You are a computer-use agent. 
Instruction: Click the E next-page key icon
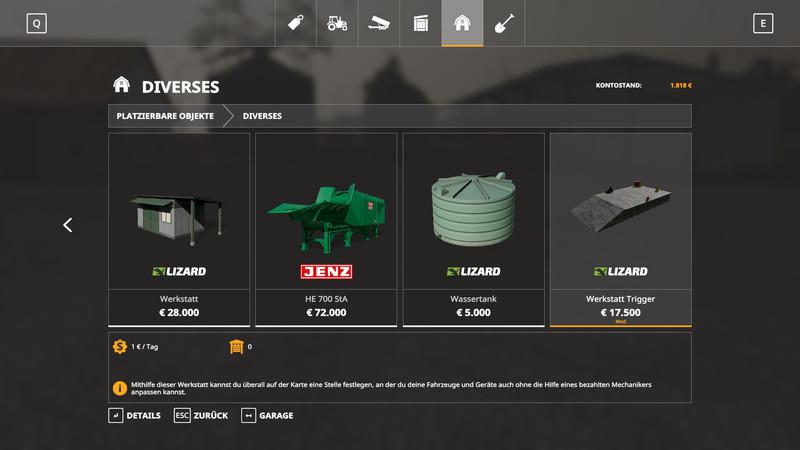pyautogui.click(x=763, y=23)
